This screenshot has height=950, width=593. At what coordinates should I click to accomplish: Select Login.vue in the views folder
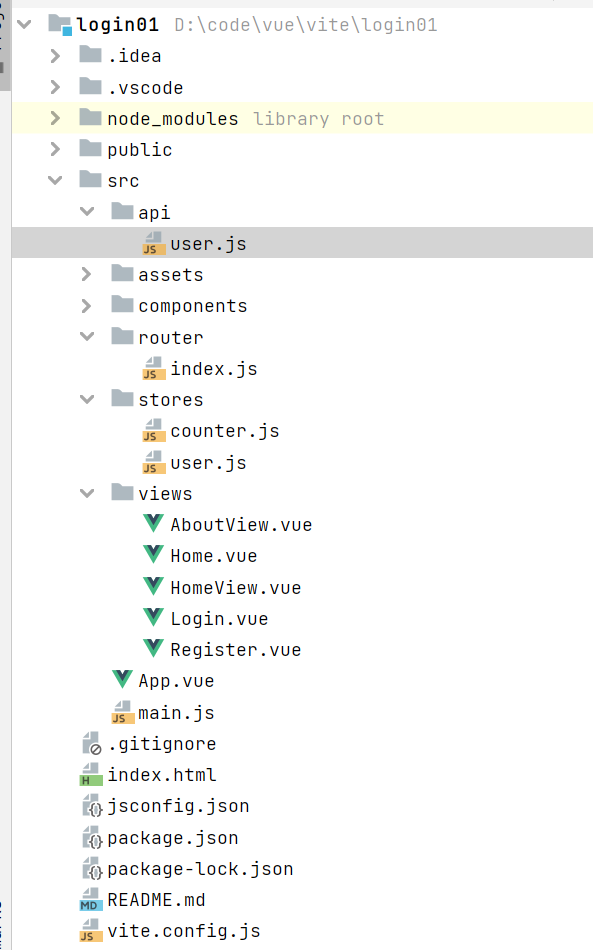[x=219, y=619]
